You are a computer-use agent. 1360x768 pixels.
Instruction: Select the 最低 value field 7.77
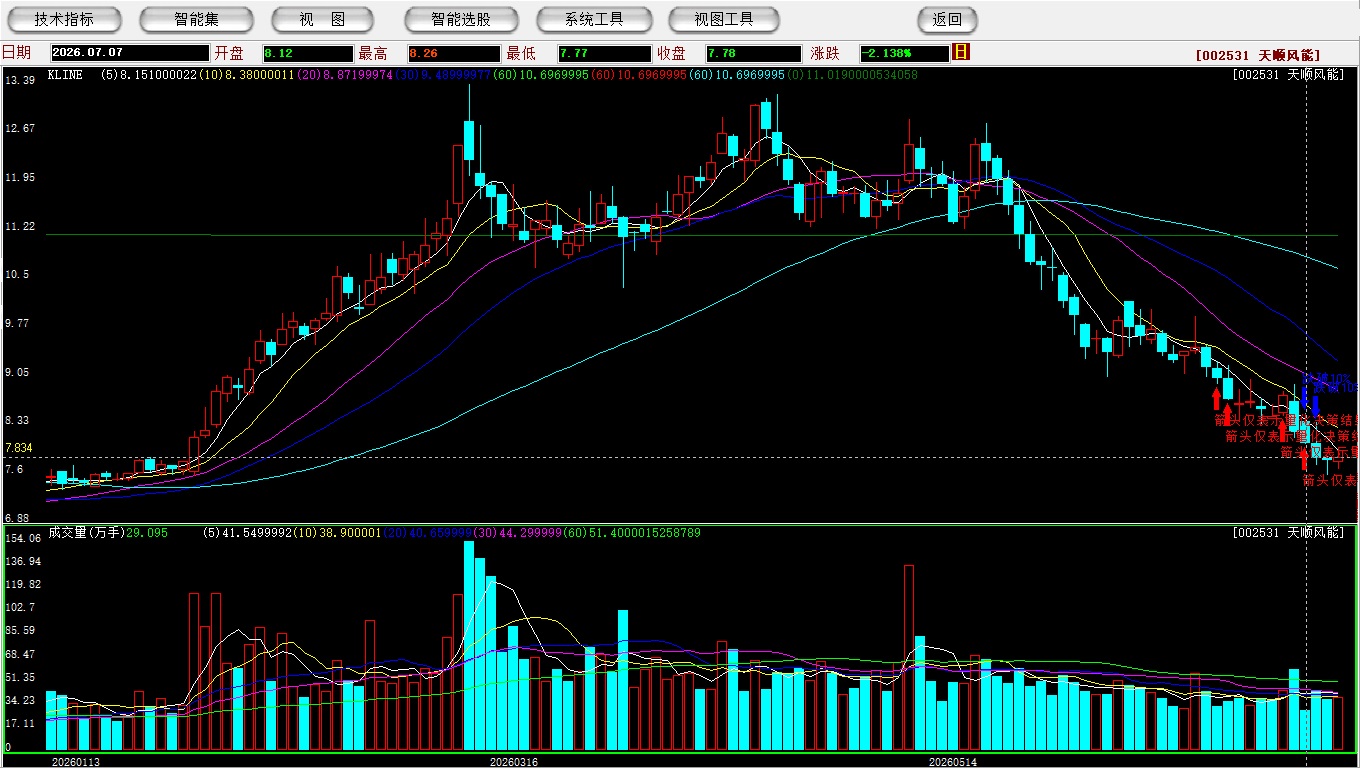tap(605, 53)
